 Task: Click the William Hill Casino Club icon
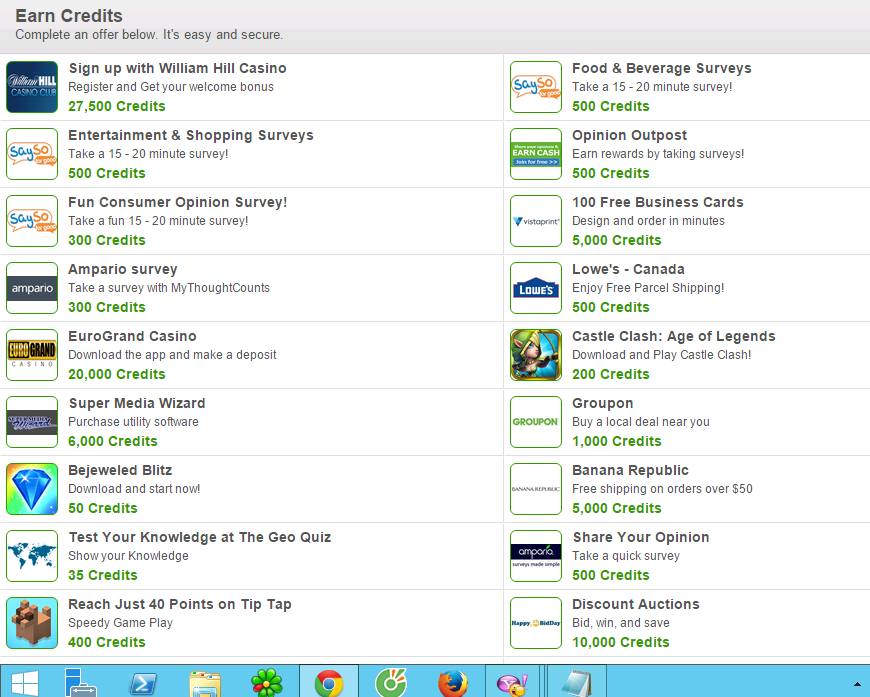click(32, 87)
